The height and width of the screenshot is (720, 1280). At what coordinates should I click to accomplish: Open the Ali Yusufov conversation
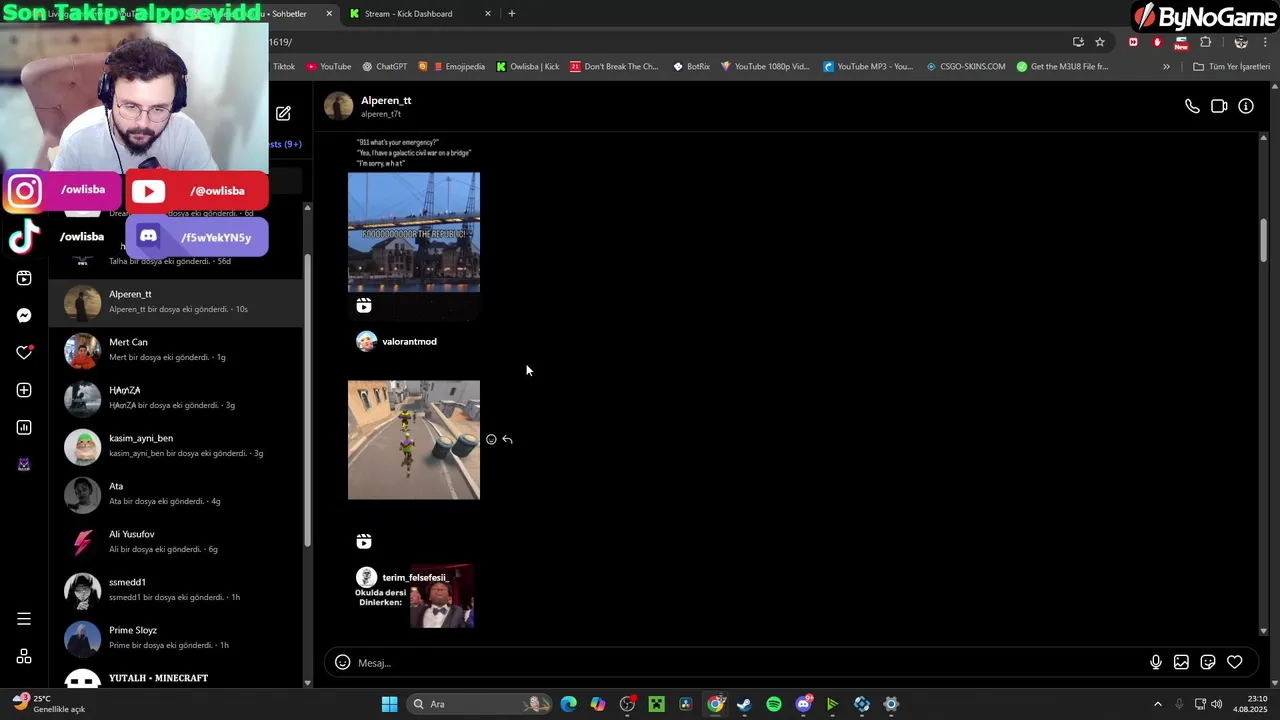pos(175,542)
